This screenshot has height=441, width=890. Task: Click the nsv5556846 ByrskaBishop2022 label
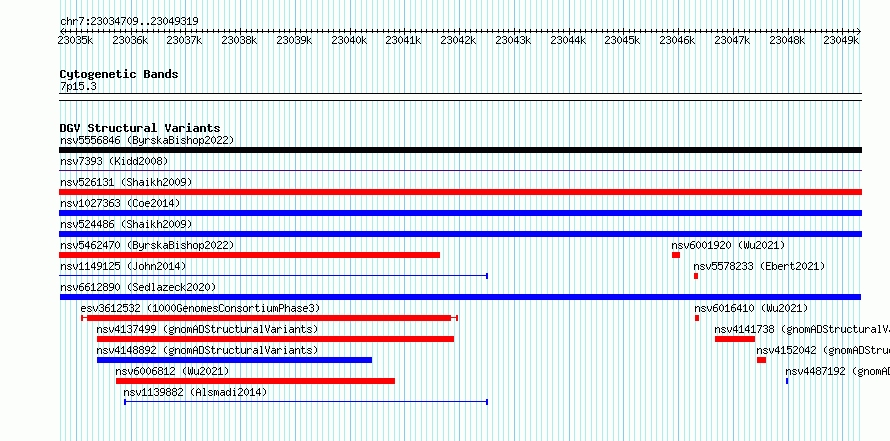click(x=147, y=140)
